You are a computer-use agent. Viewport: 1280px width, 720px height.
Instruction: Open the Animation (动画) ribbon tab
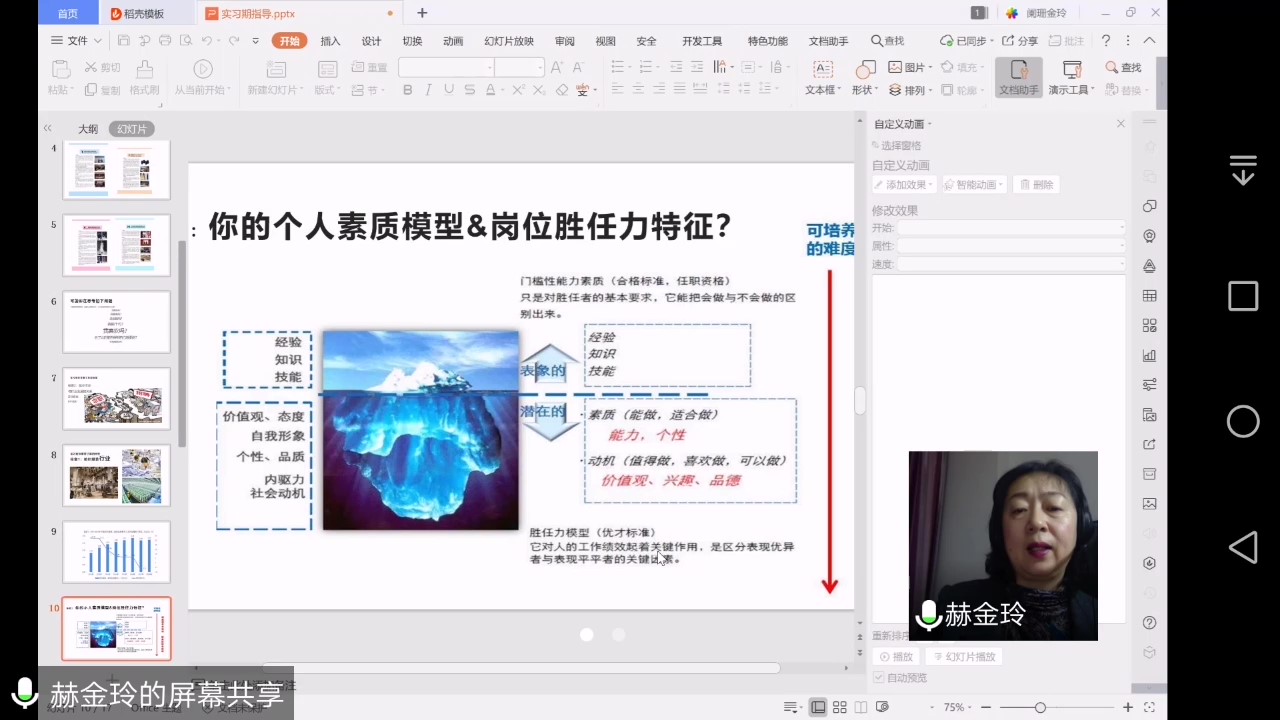click(453, 41)
